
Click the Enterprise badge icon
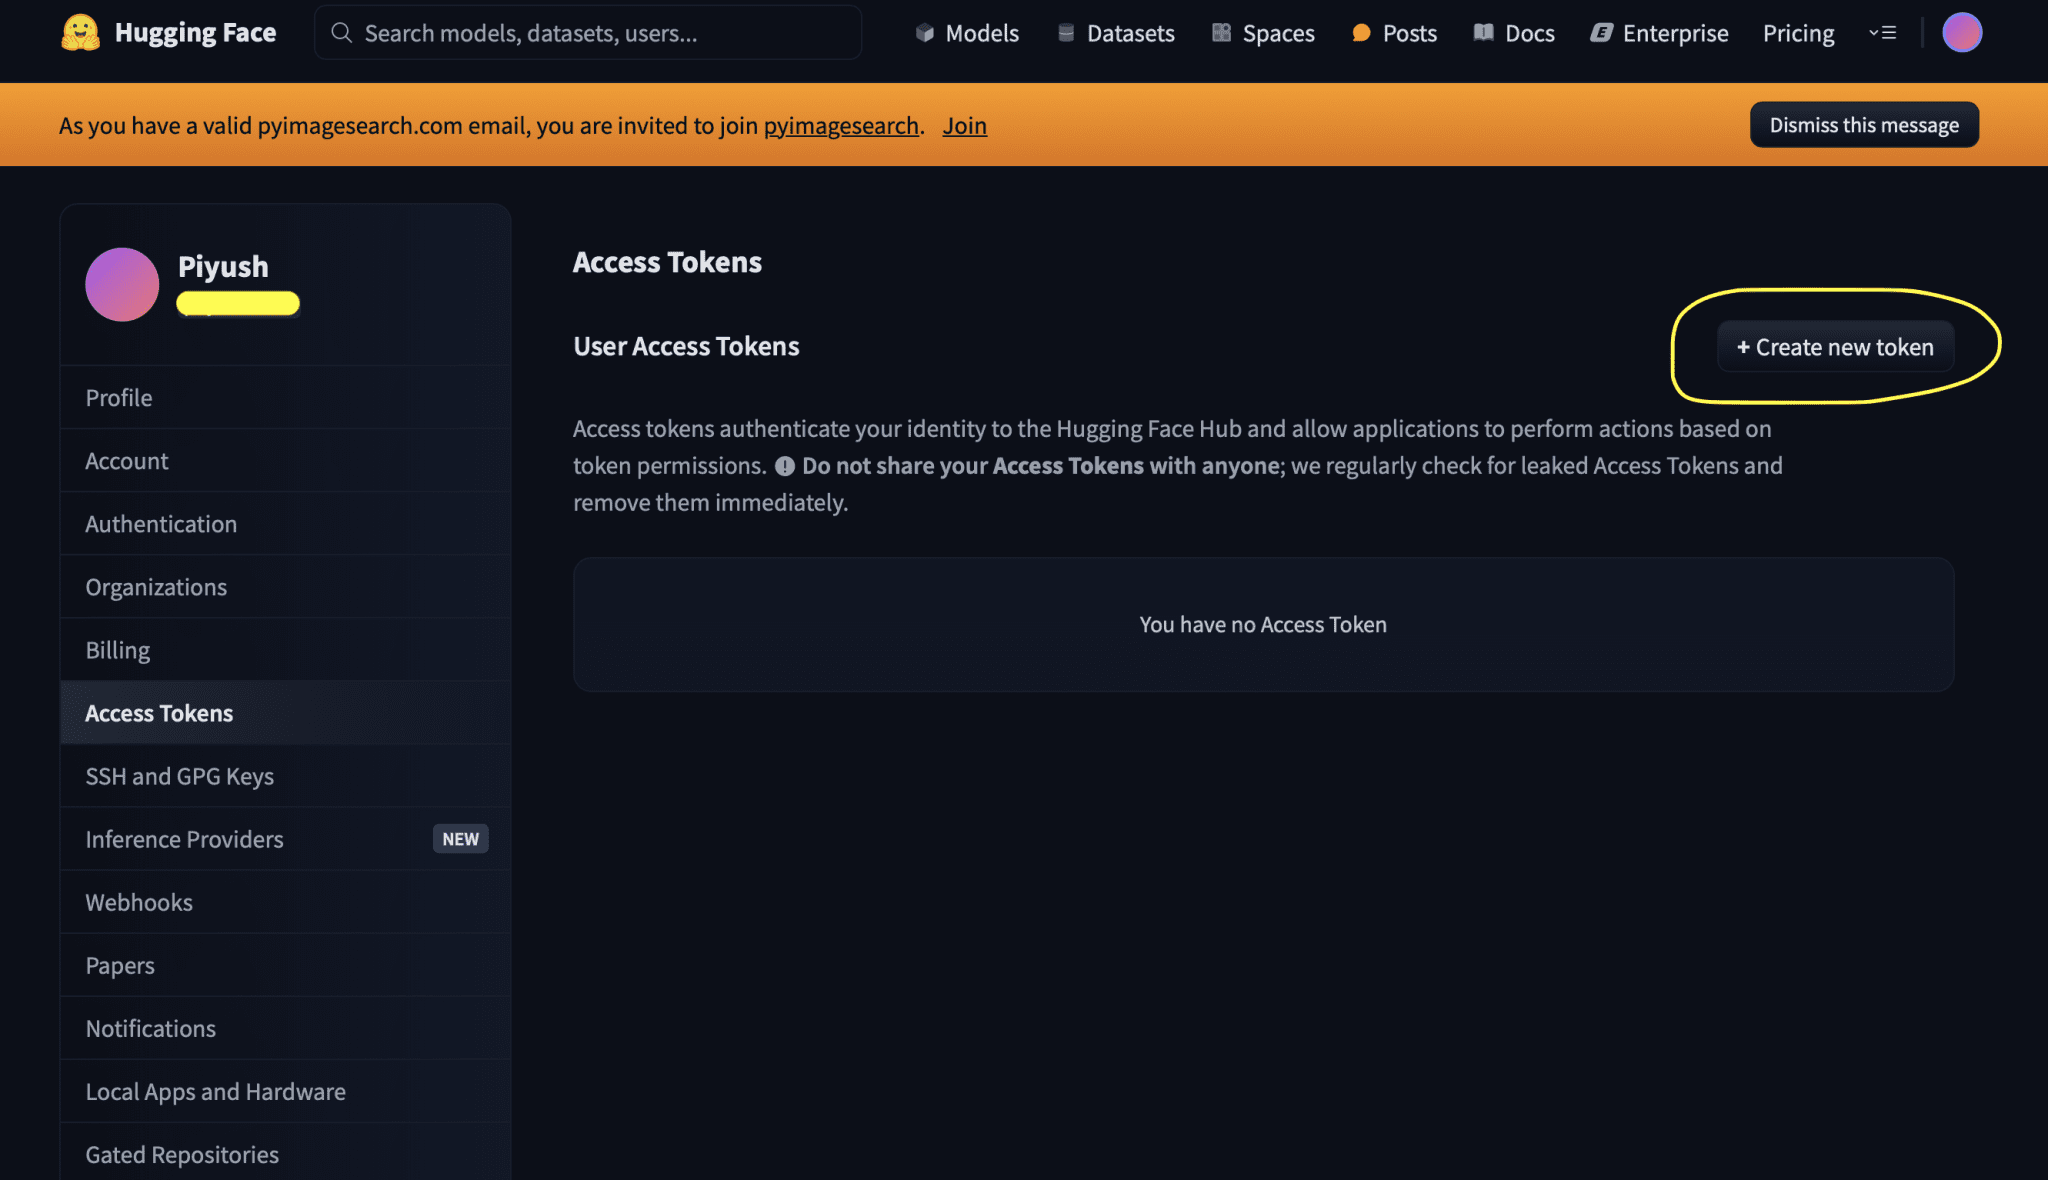click(x=1601, y=33)
